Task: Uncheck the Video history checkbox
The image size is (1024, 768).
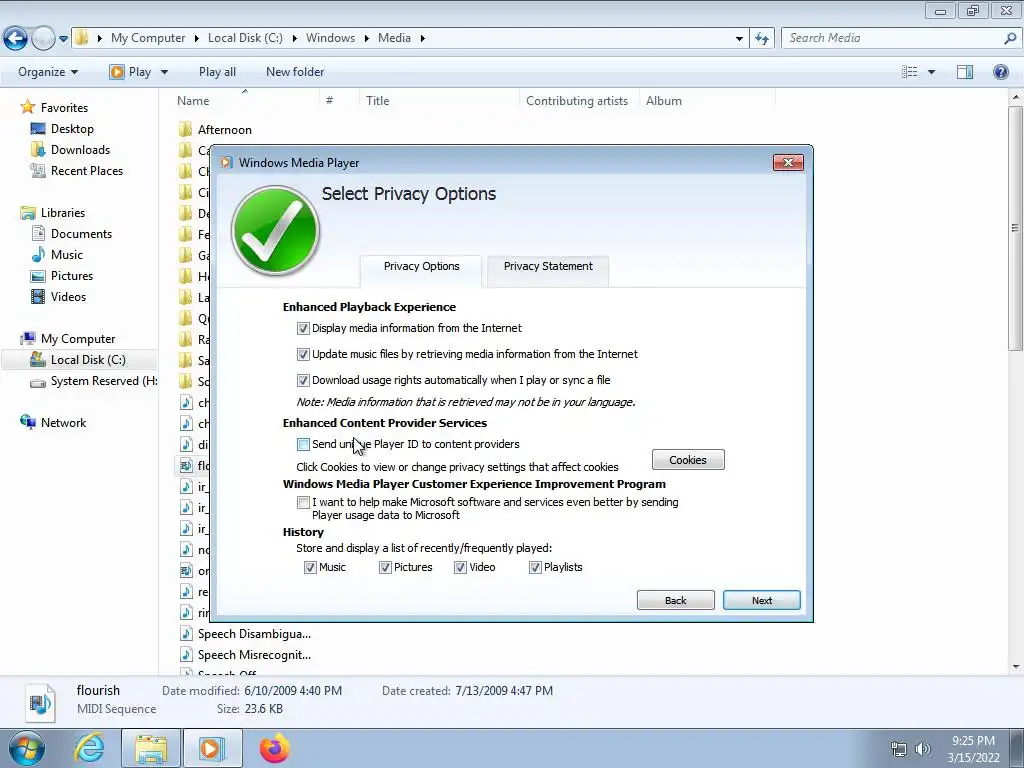Action: click(x=460, y=568)
